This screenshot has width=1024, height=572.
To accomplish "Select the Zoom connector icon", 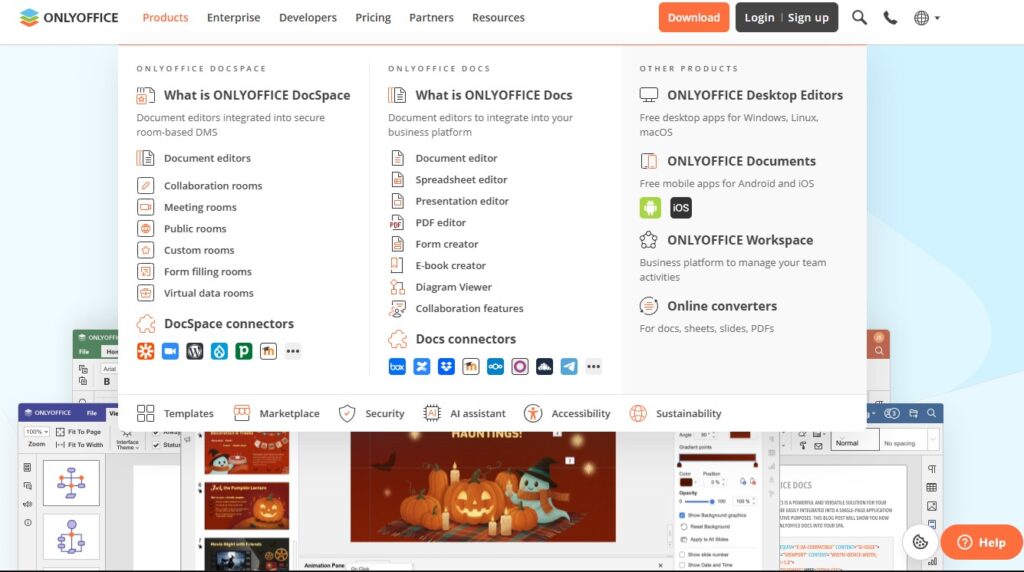I will pyautogui.click(x=170, y=351).
